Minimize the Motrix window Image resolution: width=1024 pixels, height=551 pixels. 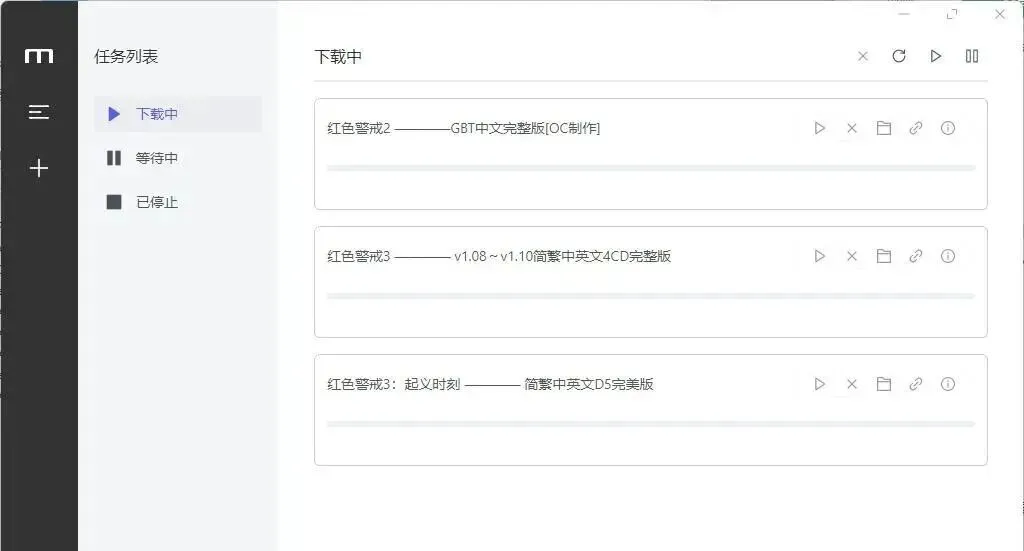[x=904, y=14]
